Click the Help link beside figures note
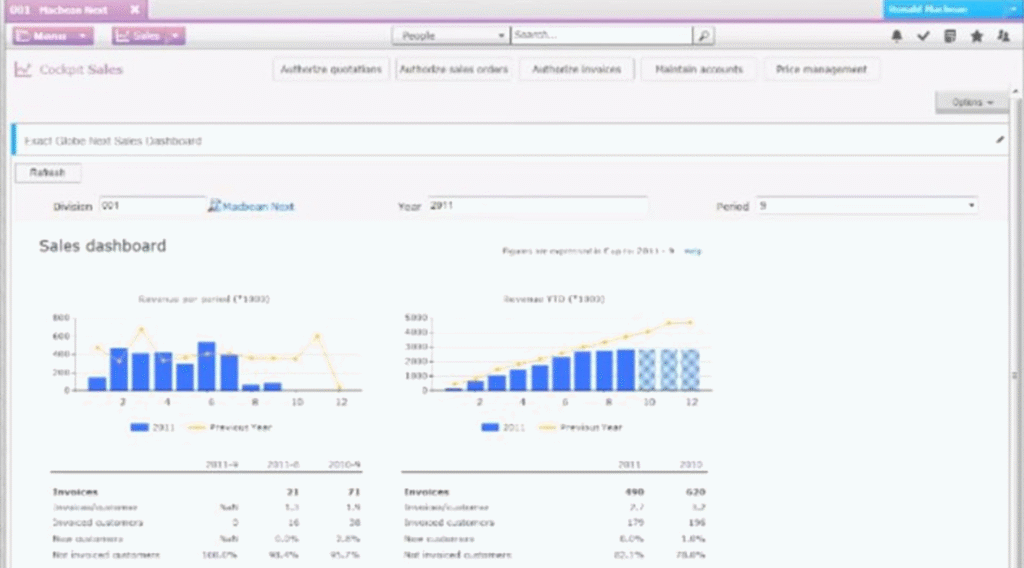The width and height of the screenshot is (1024, 568). click(692, 251)
